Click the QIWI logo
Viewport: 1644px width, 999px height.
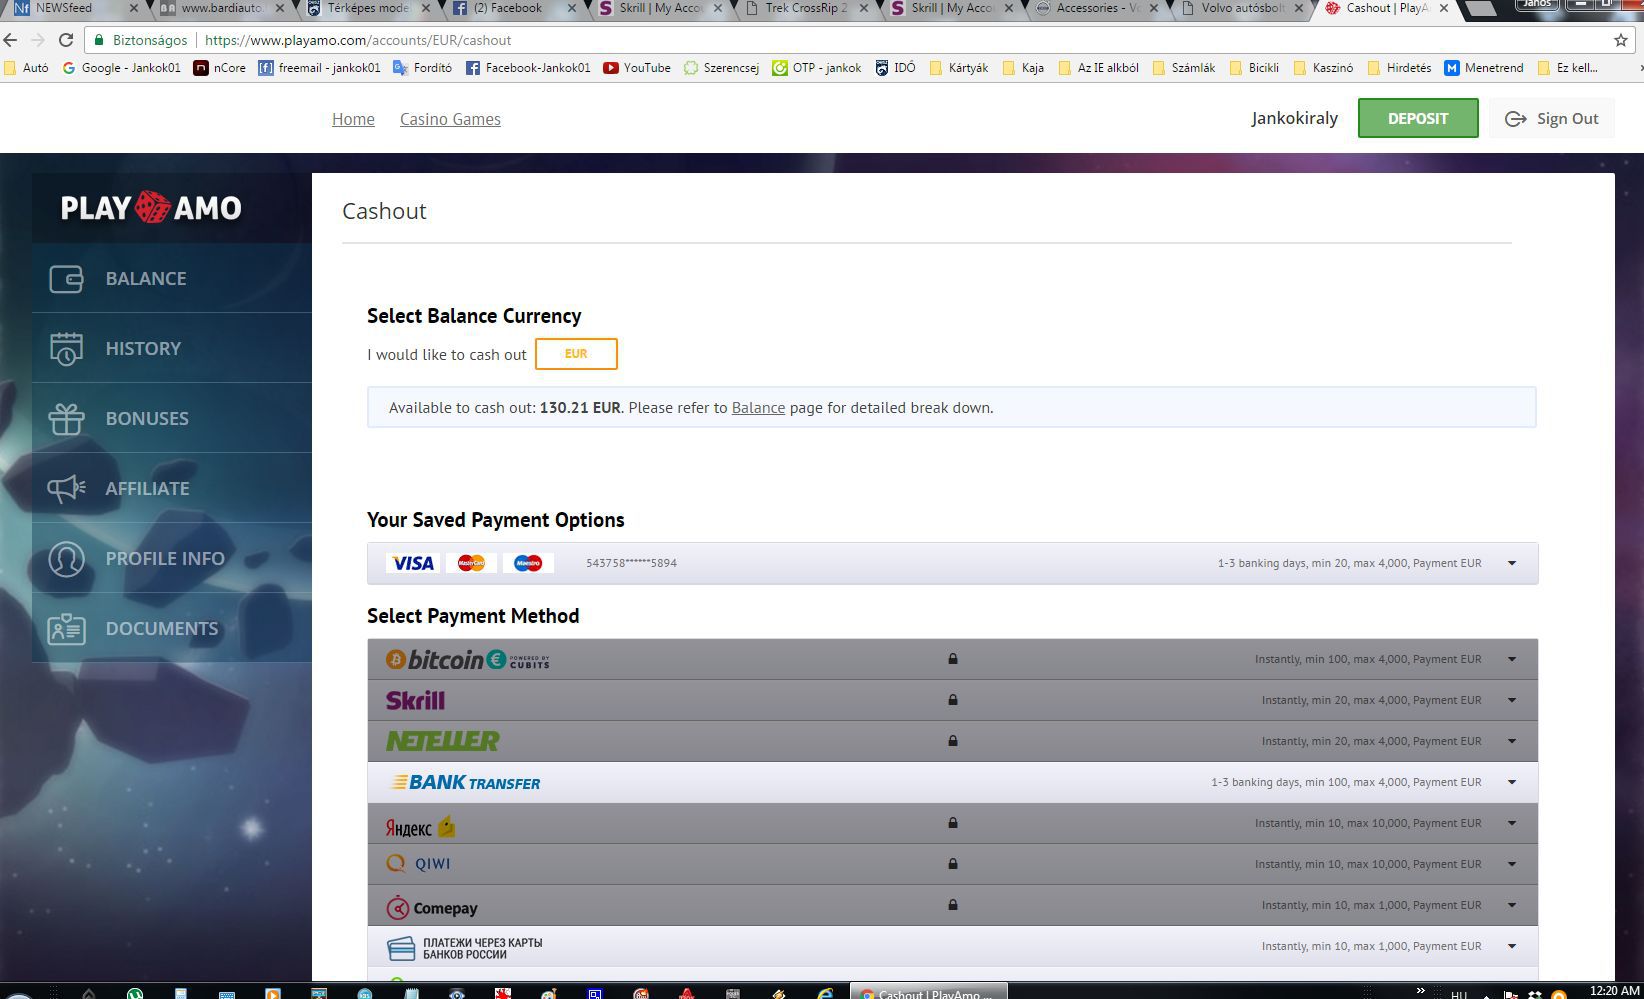(x=418, y=864)
